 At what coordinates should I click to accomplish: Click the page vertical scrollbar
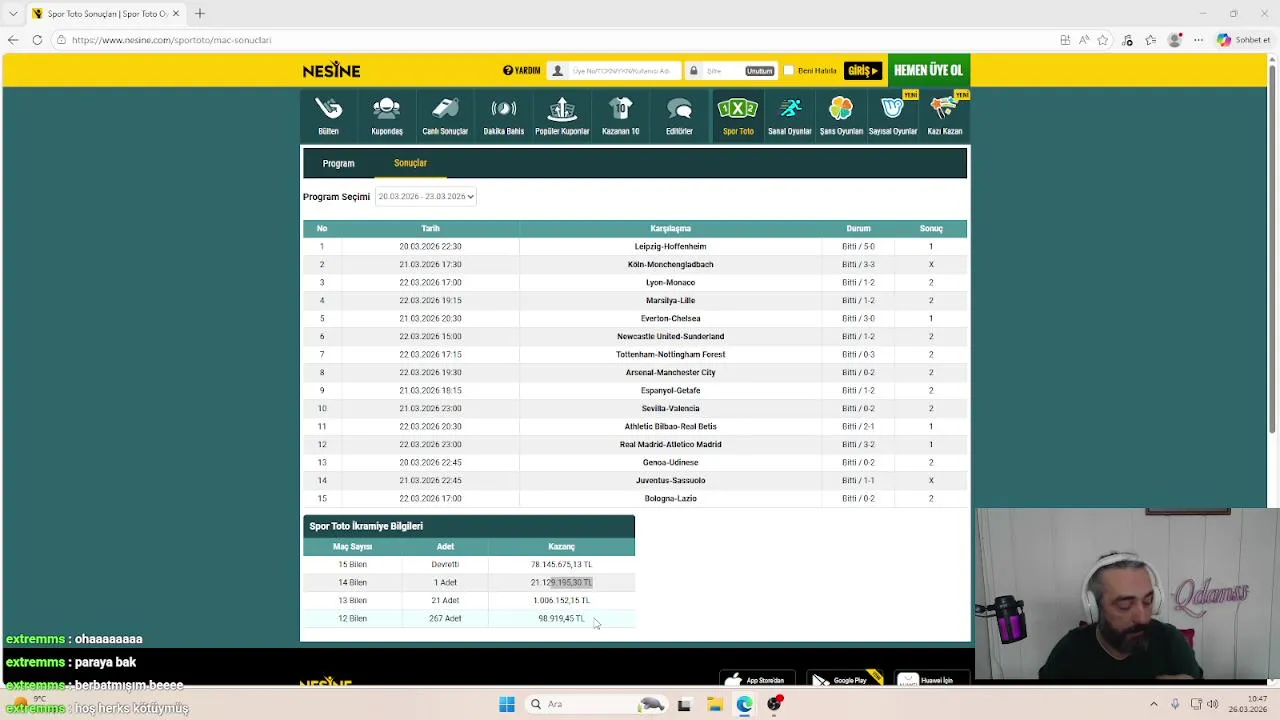tap(1273, 250)
